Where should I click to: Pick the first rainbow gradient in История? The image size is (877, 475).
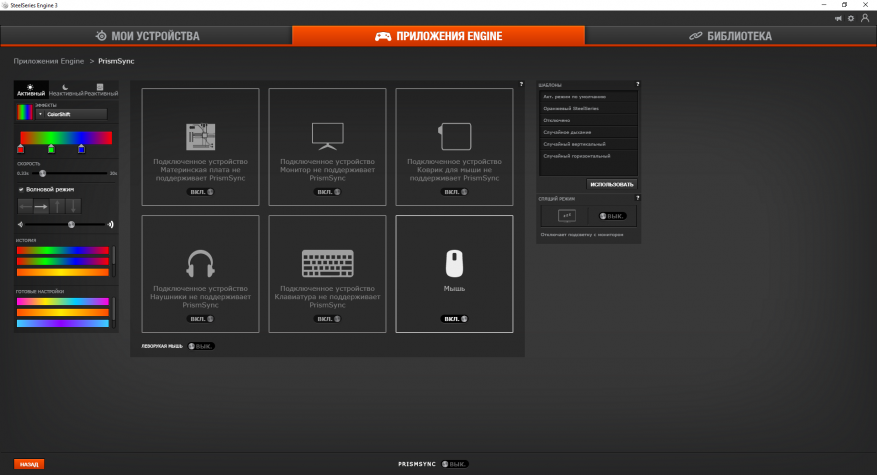tap(63, 250)
